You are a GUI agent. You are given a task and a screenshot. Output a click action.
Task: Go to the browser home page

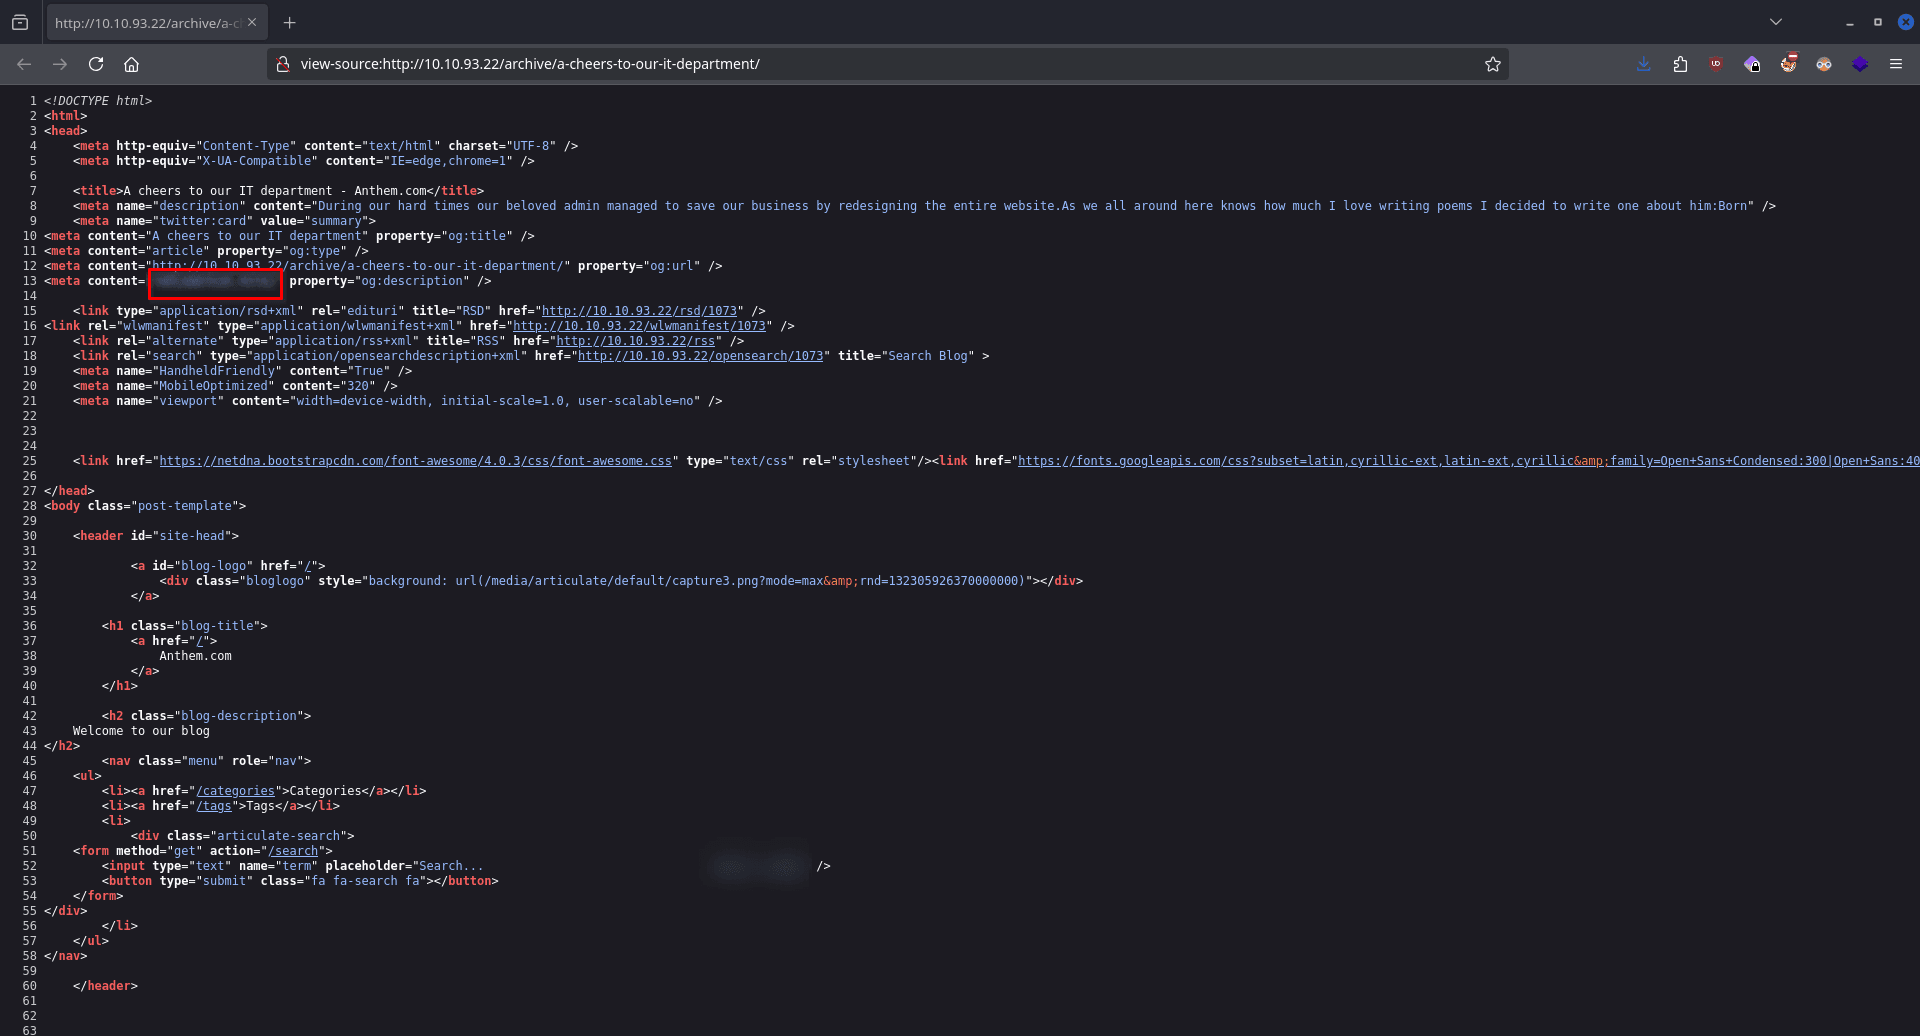131,64
